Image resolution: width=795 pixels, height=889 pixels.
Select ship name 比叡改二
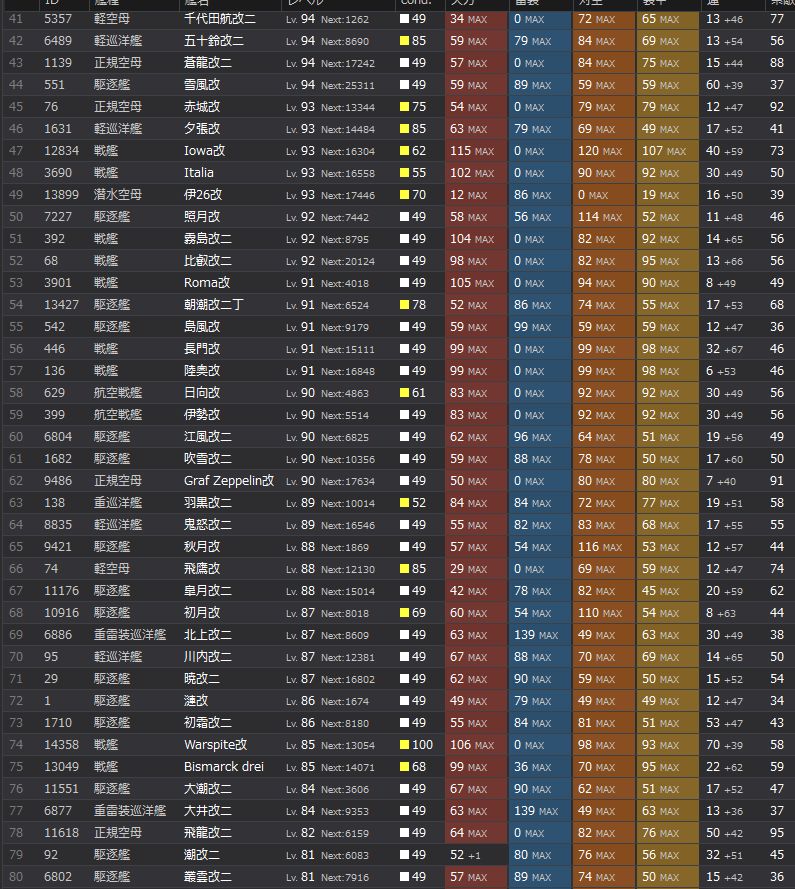click(208, 261)
